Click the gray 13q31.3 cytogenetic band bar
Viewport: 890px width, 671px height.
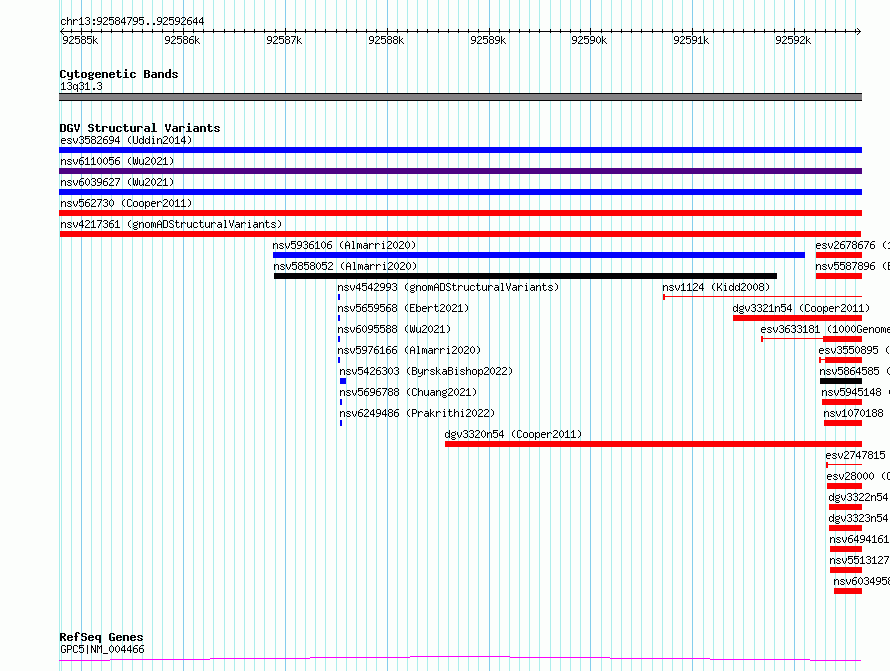460,97
